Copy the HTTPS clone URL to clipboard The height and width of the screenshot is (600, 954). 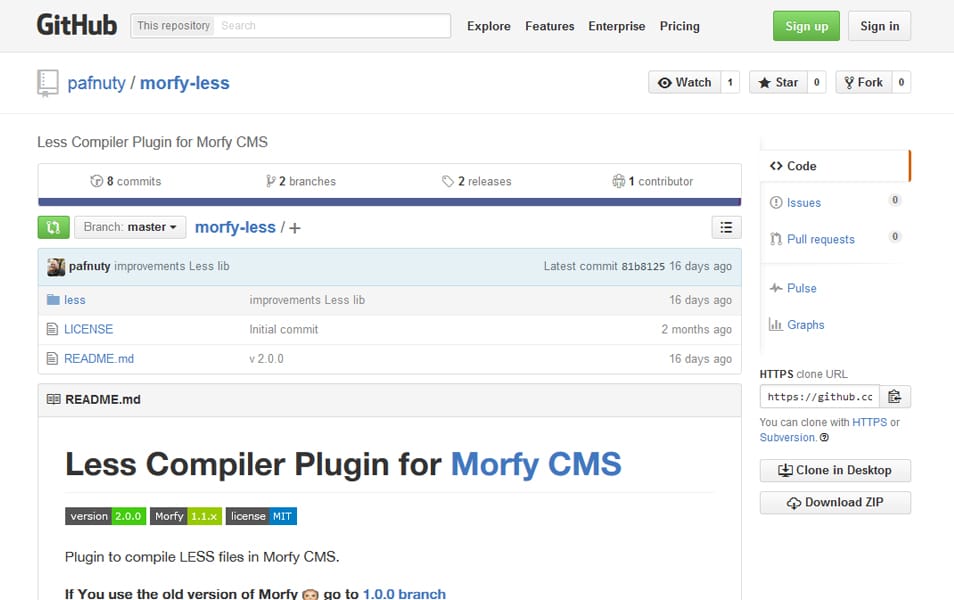click(x=896, y=396)
